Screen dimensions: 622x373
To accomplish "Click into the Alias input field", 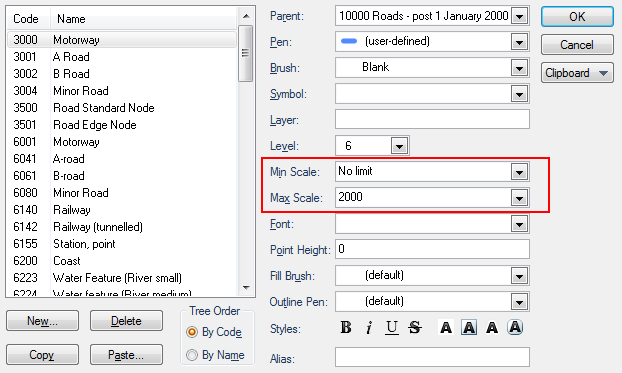I will tap(432, 357).
